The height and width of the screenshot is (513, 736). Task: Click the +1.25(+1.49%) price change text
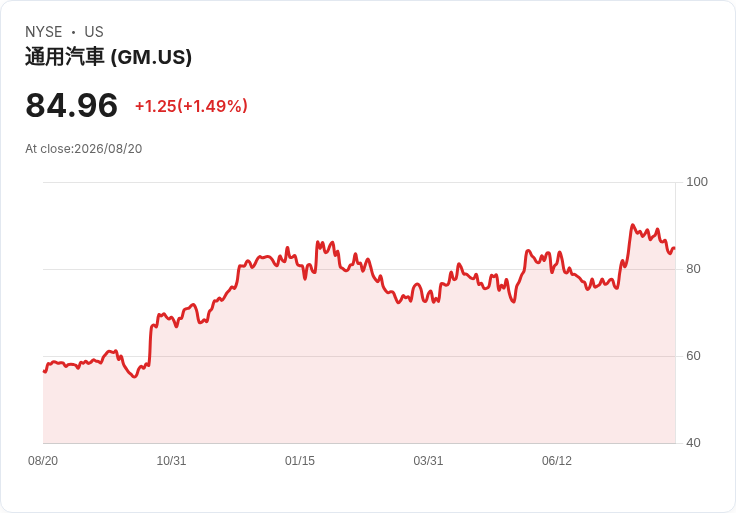coord(191,106)
